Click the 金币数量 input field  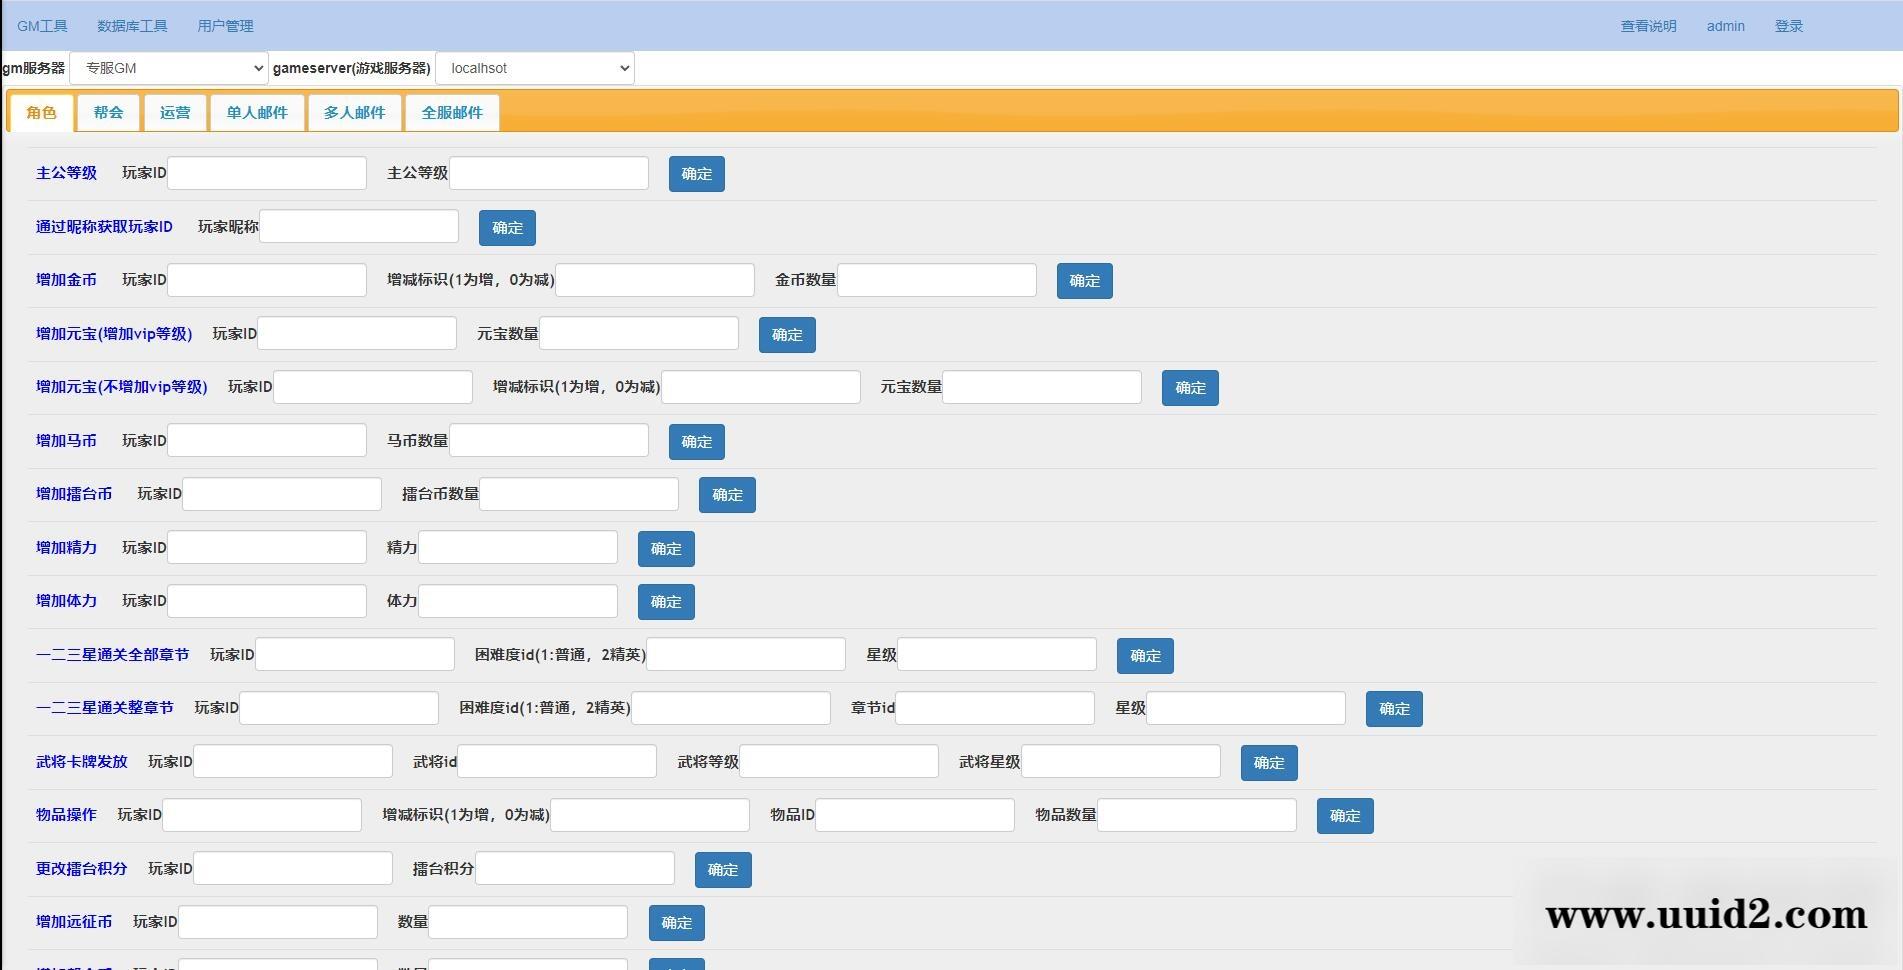pos(936,280)
